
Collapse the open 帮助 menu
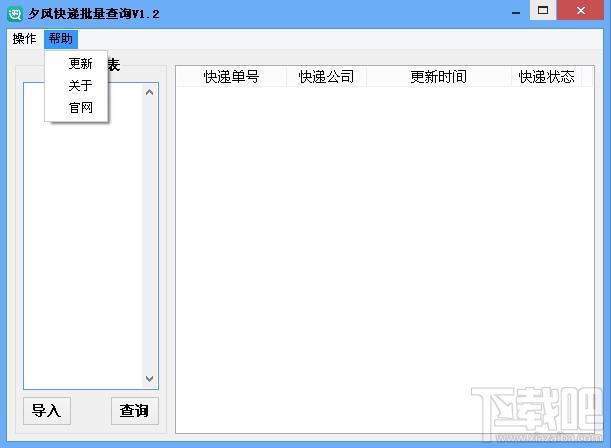point(60,39)
